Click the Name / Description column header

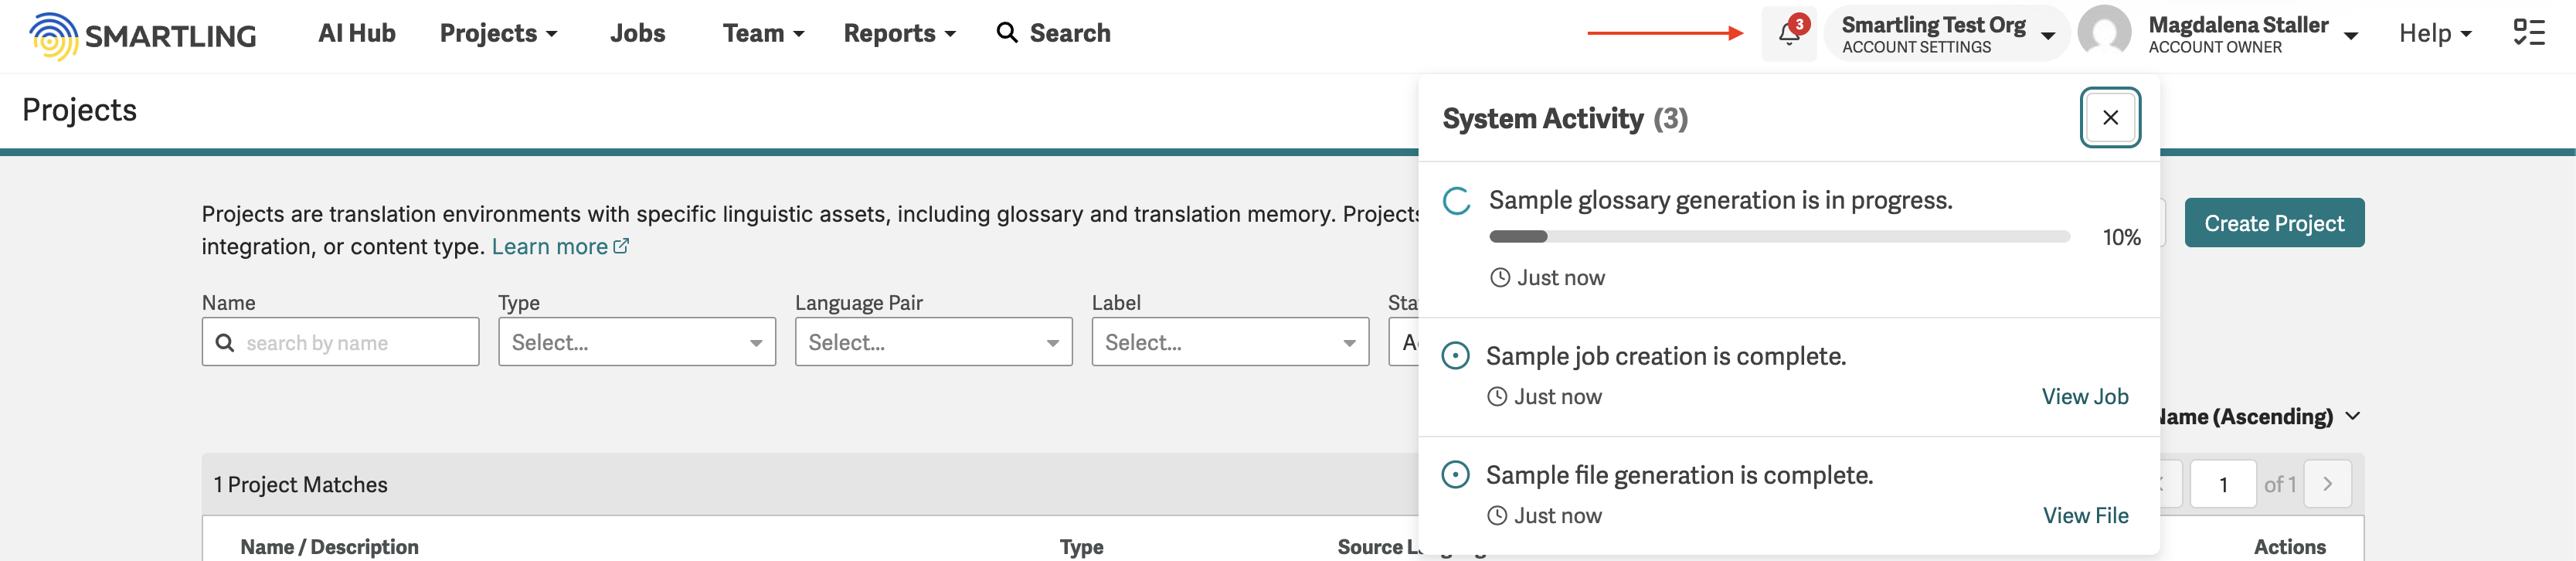tap(329, 547)
